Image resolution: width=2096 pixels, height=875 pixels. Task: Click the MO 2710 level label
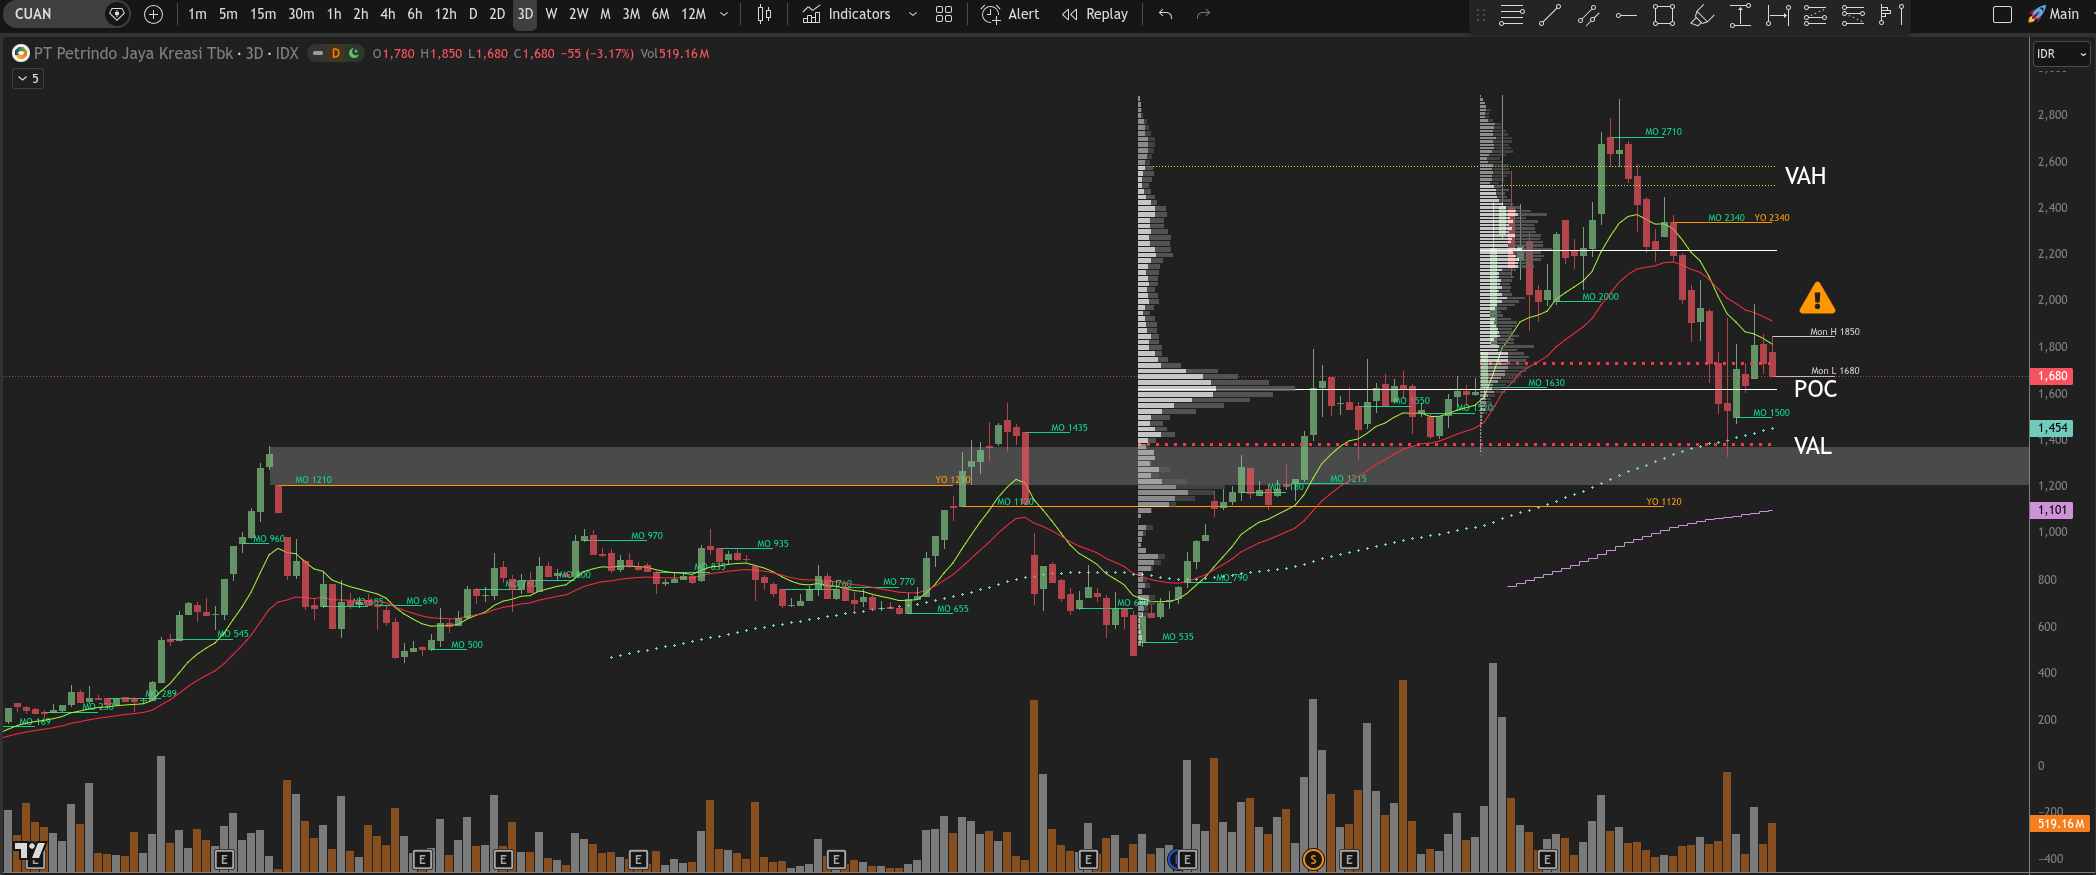click(x=1663, y=132)
